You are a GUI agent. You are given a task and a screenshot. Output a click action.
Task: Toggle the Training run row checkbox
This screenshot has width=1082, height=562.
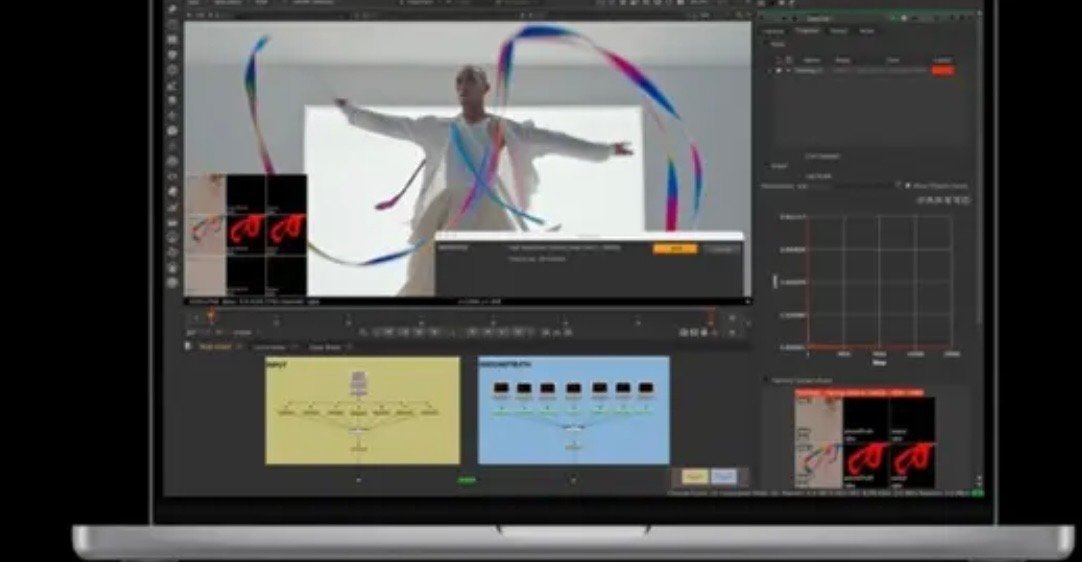pyautogui.click(x=779, y=71)
